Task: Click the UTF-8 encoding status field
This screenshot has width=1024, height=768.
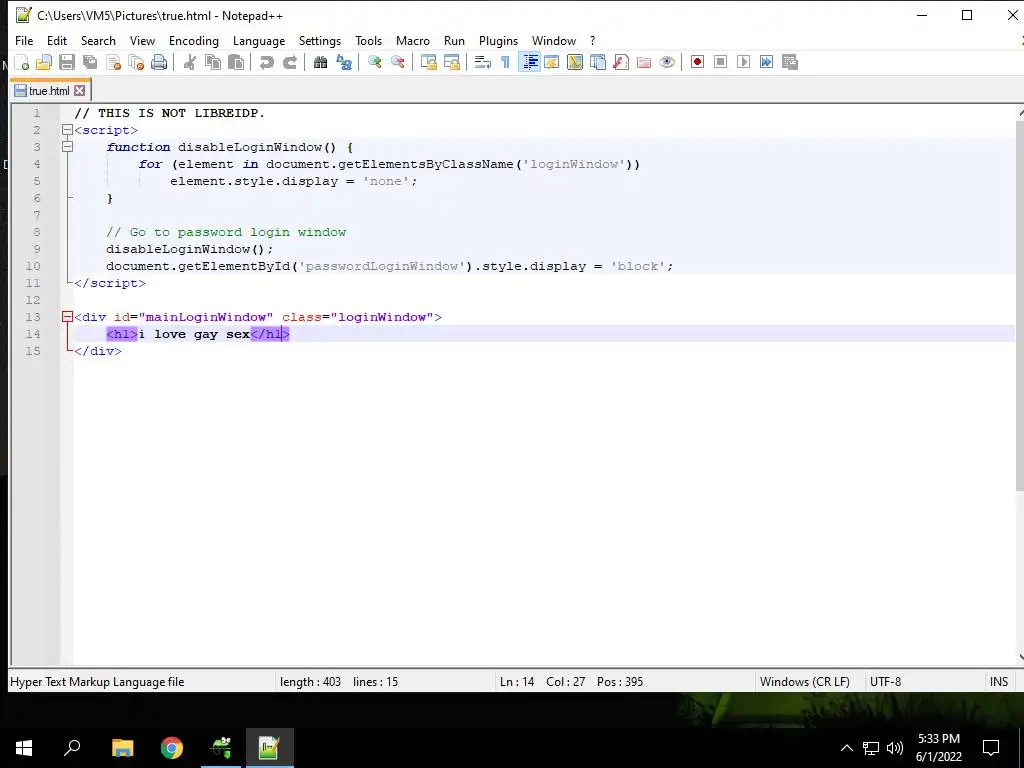Action: tap(923, 682)
